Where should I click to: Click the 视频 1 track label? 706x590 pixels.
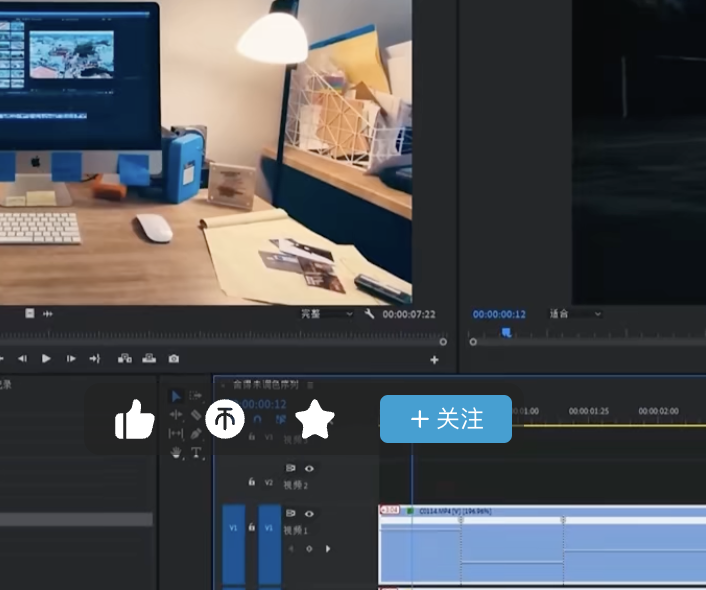pyautogui.click(x=295, y=530)
